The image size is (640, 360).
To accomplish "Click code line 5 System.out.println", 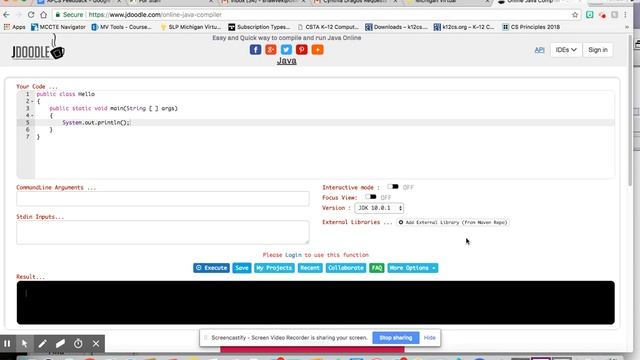I will pyautogui.click(x=96, y=122).
